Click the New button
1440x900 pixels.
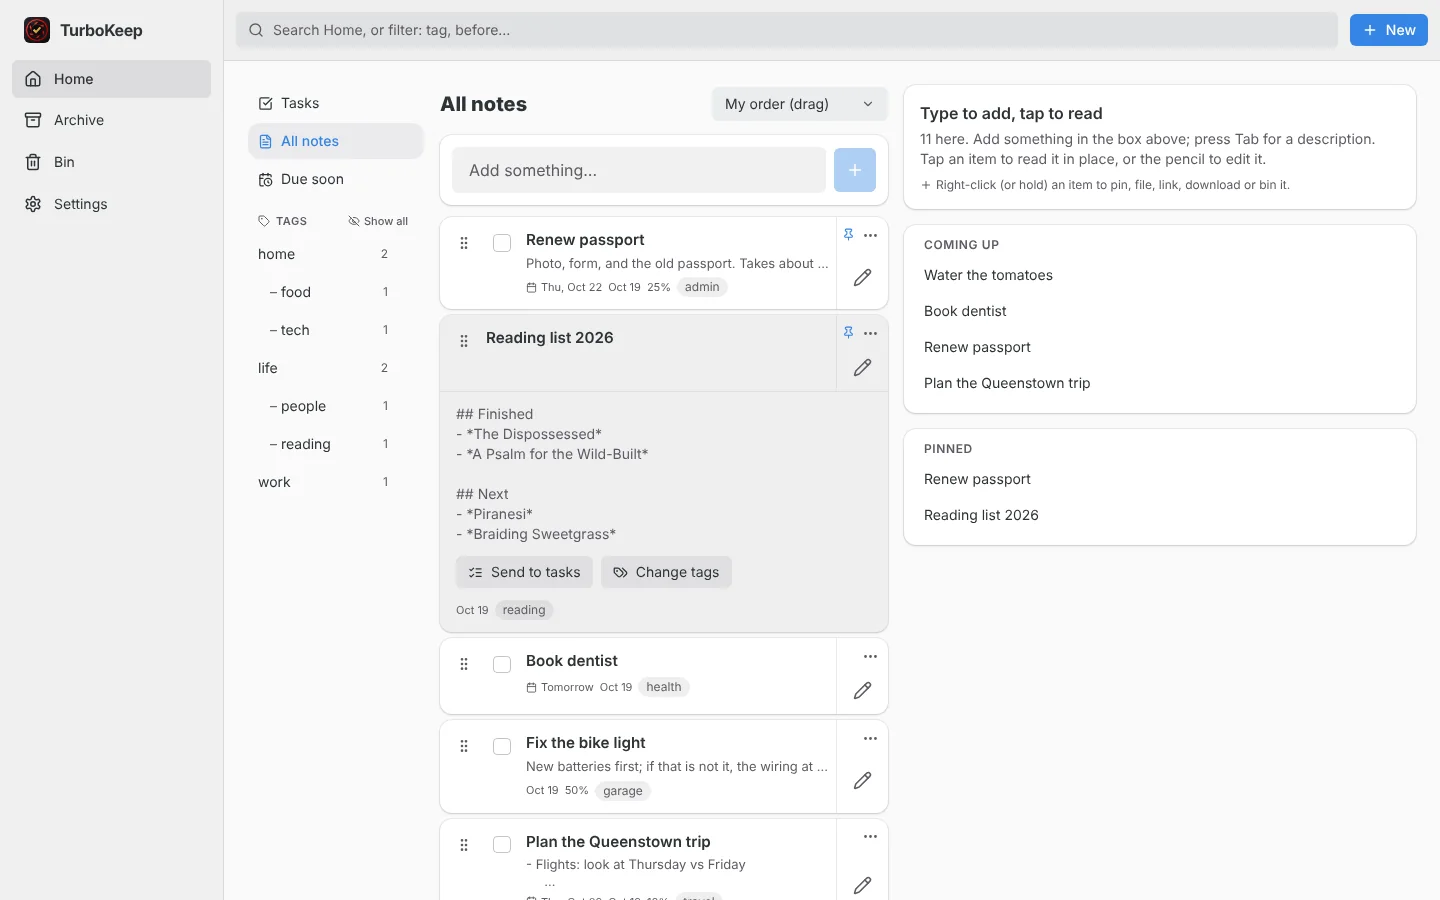tap(1389, 30)
